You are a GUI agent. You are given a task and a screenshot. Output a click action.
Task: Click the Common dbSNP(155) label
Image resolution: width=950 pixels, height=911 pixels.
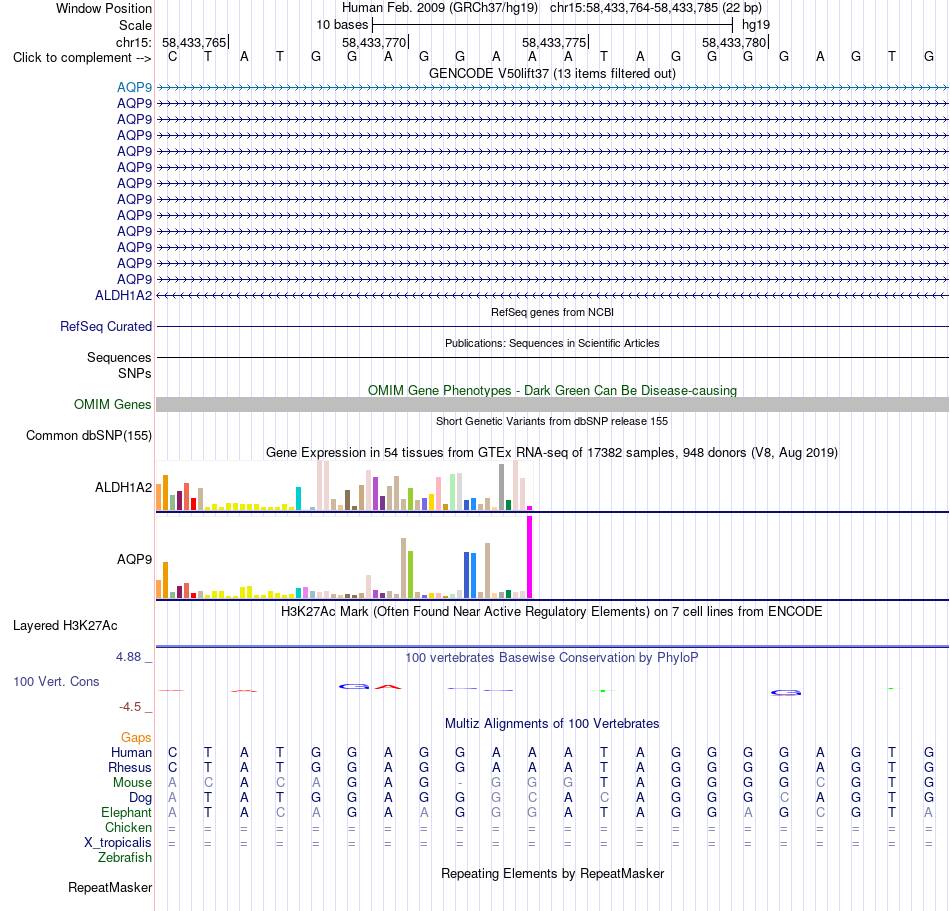point(89,436)
